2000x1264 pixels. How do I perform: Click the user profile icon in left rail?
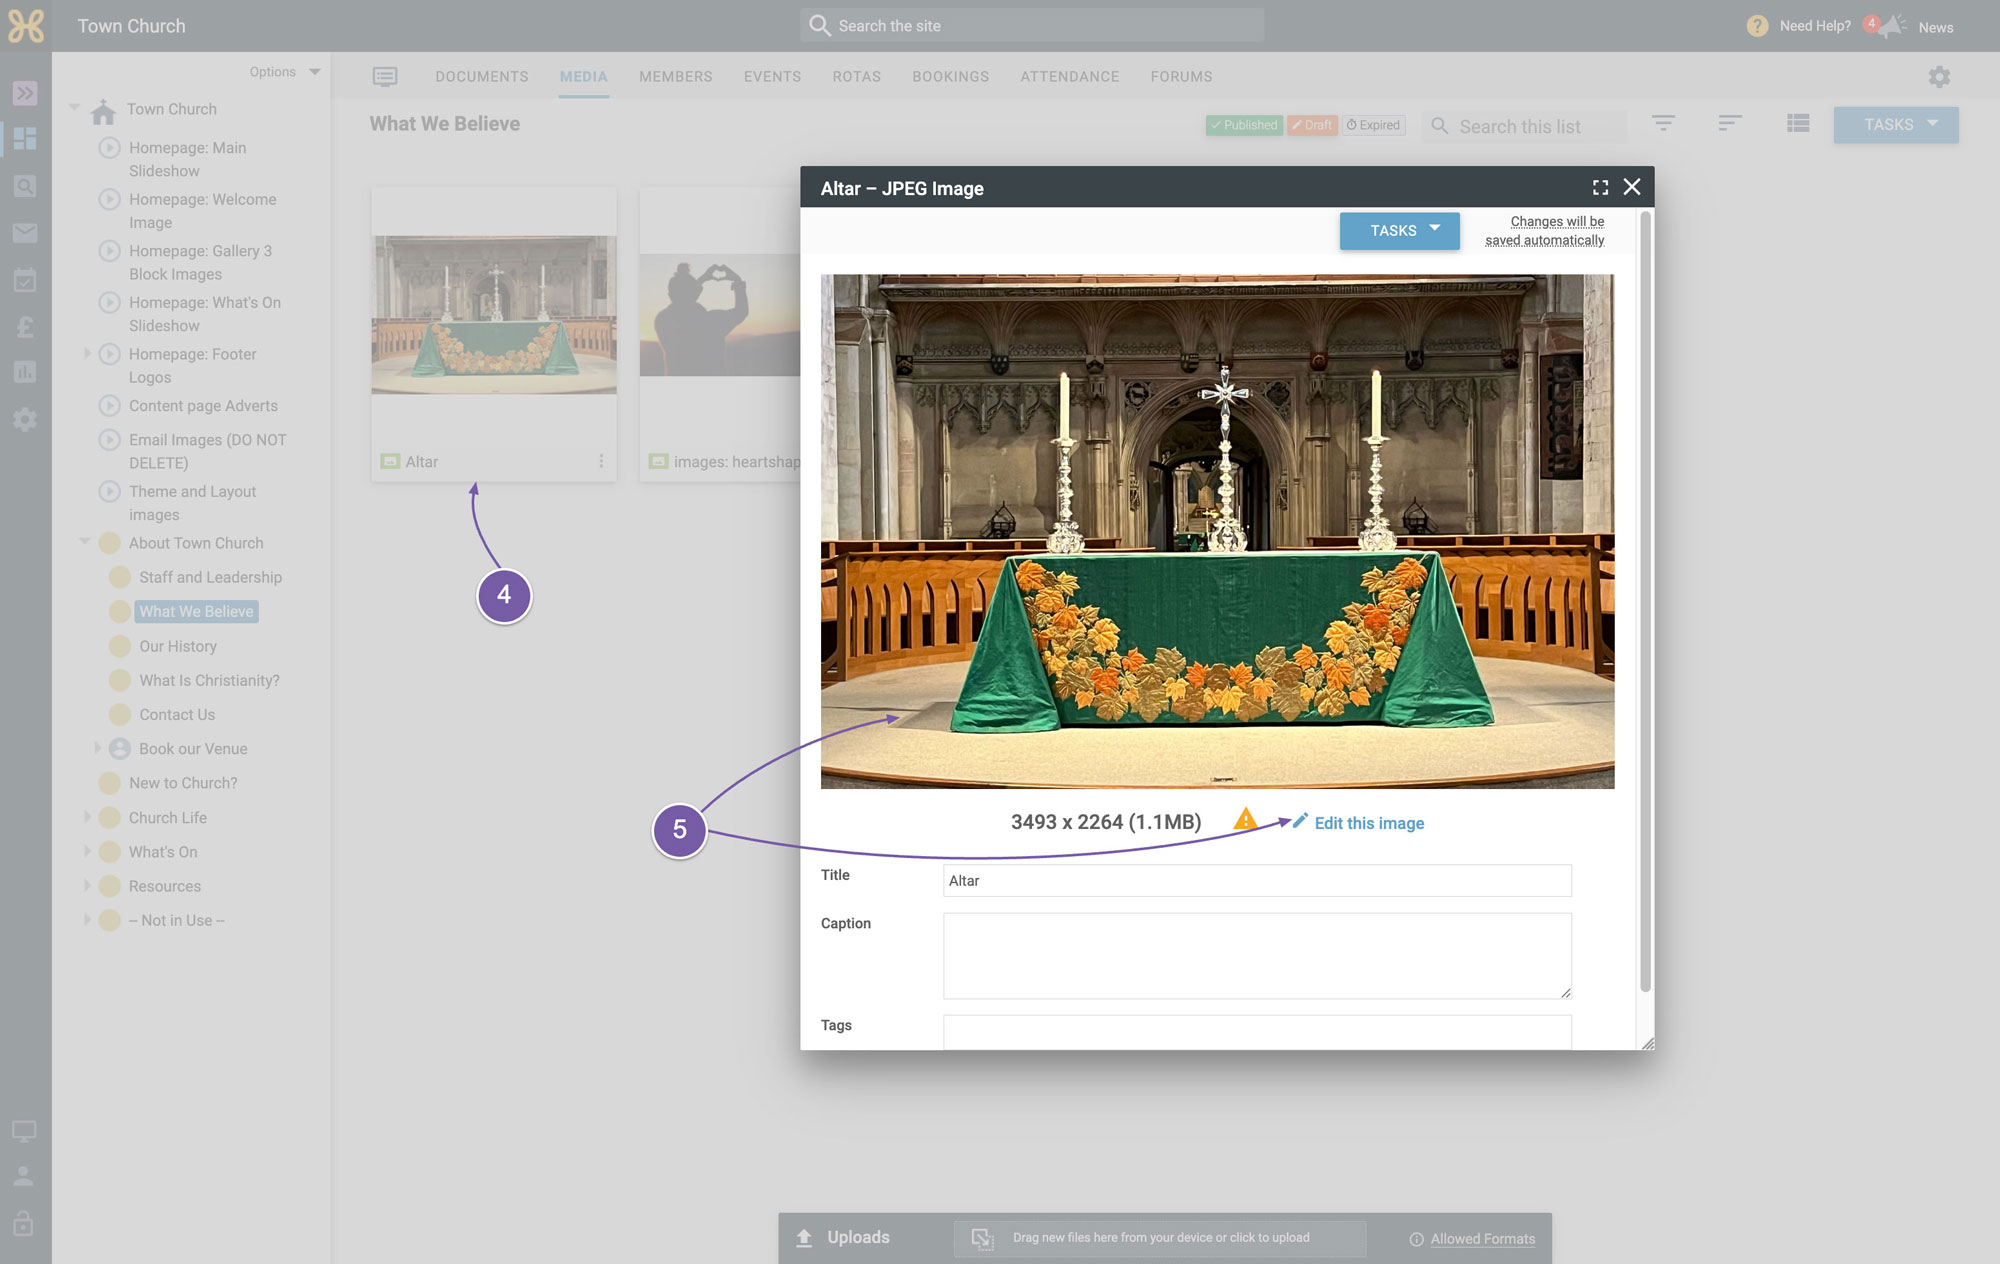tap(24, 1177)
